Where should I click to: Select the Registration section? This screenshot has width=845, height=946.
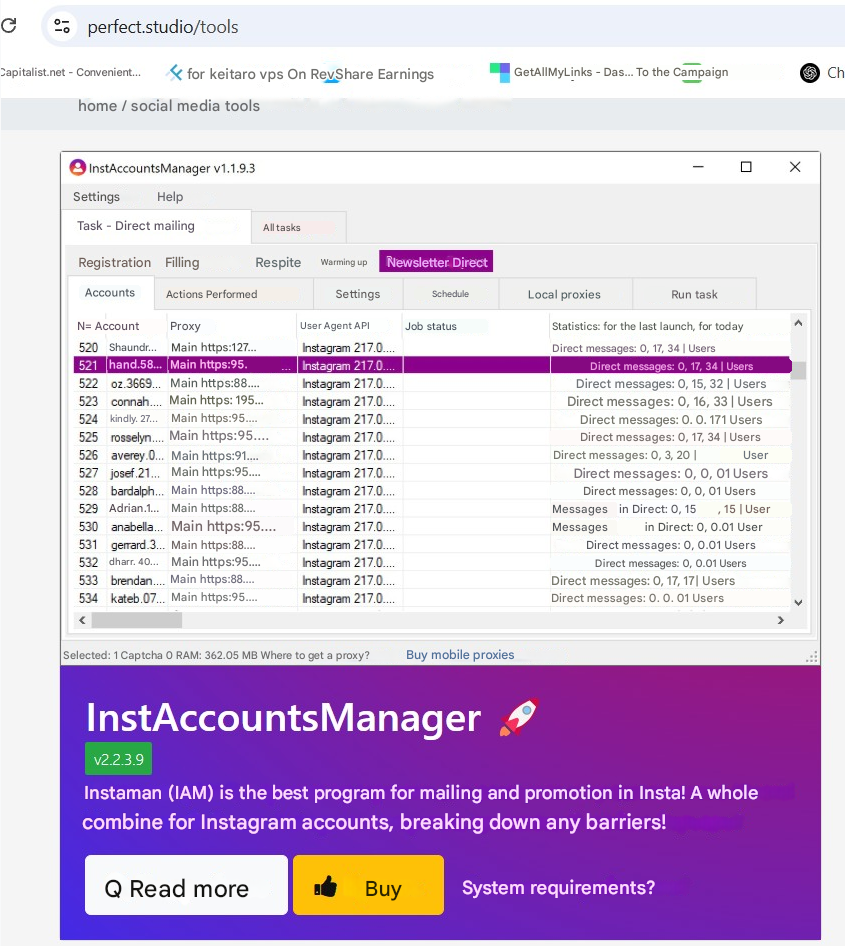click(115, 262)
